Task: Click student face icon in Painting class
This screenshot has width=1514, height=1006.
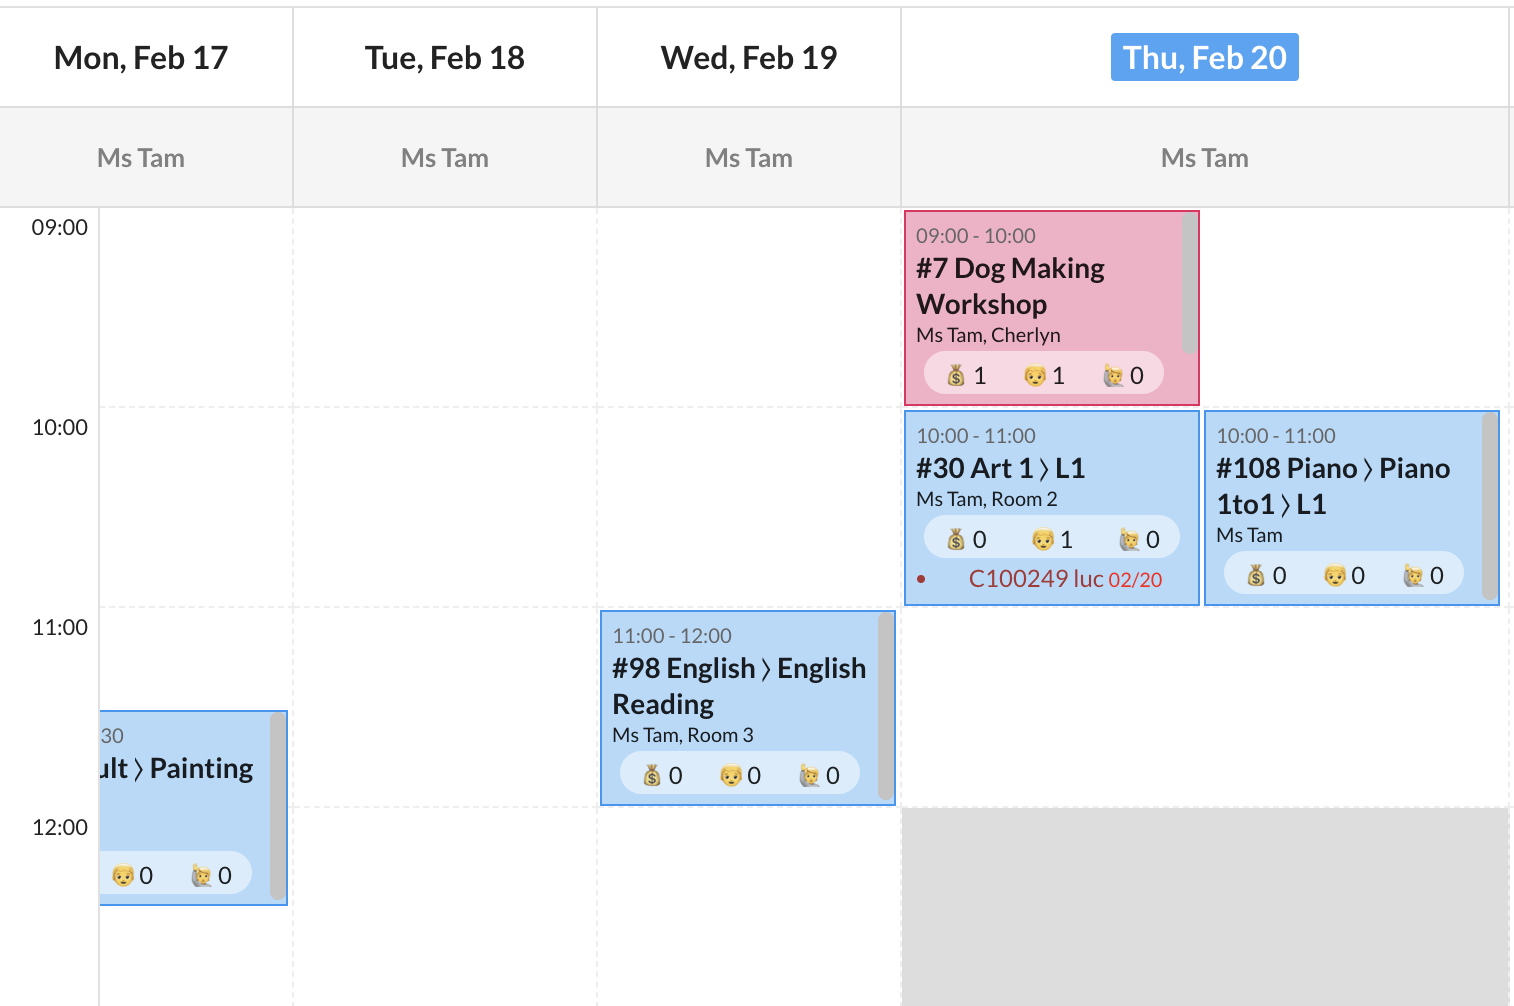Action: [x=123, y=876]
